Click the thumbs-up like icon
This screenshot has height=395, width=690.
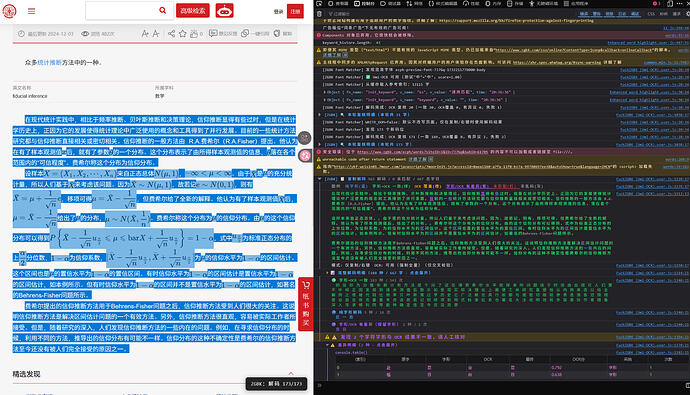pos(194,33)
